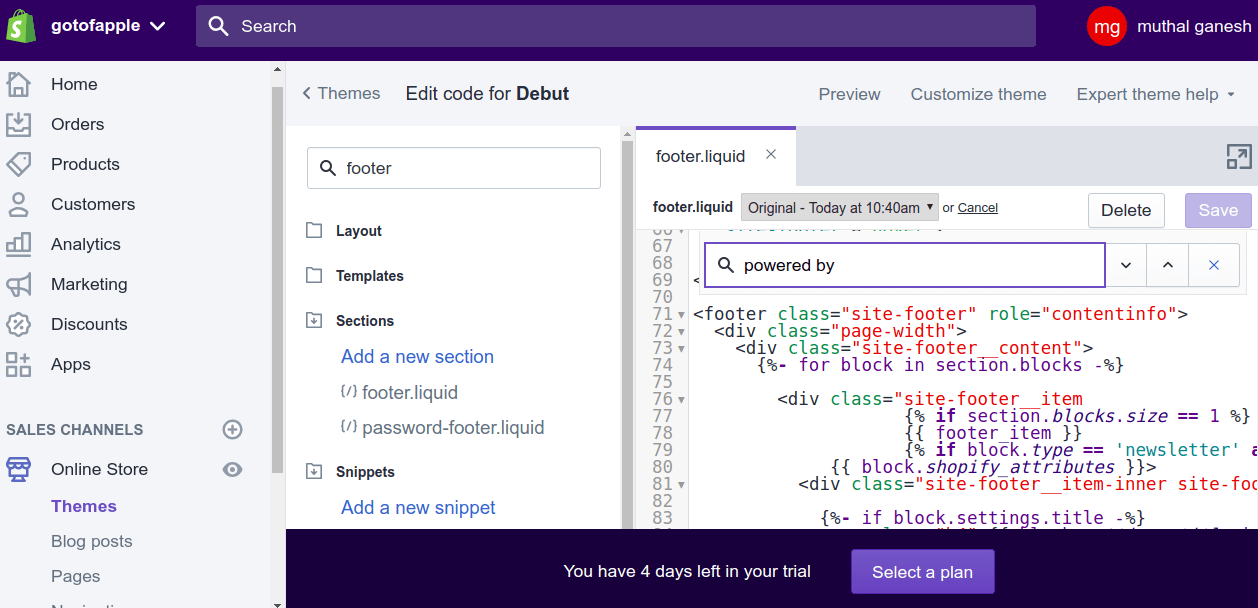The image size is (1258, 608).
Task: Open the Products tag icon
Action: 19,164
